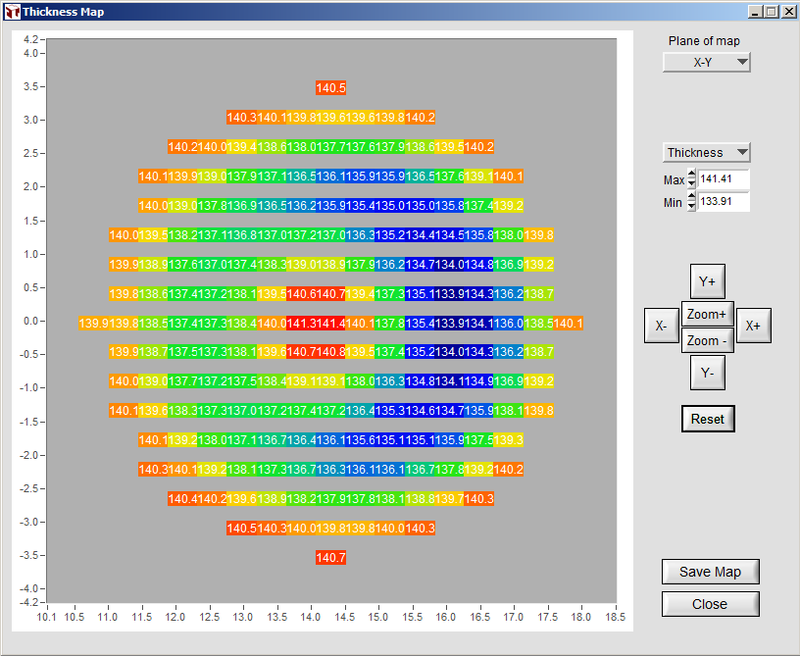This screenshot has width=800, height=656.
Task: Pick the 135.6 map cell
Action: click(x=360, y=440)
